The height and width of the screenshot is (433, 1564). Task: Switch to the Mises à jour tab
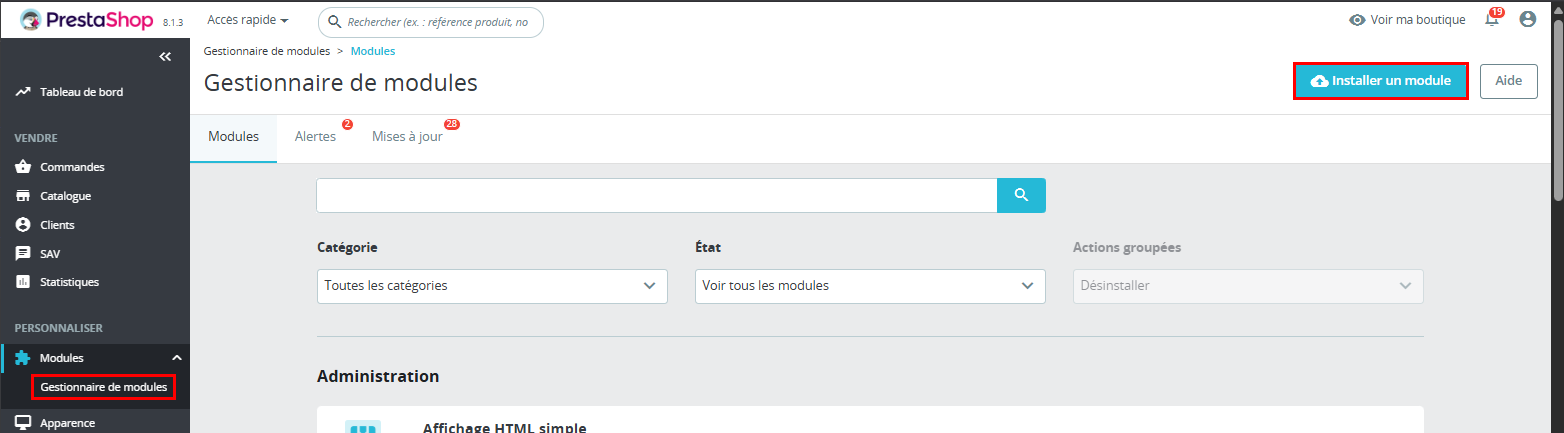(407, 137)
